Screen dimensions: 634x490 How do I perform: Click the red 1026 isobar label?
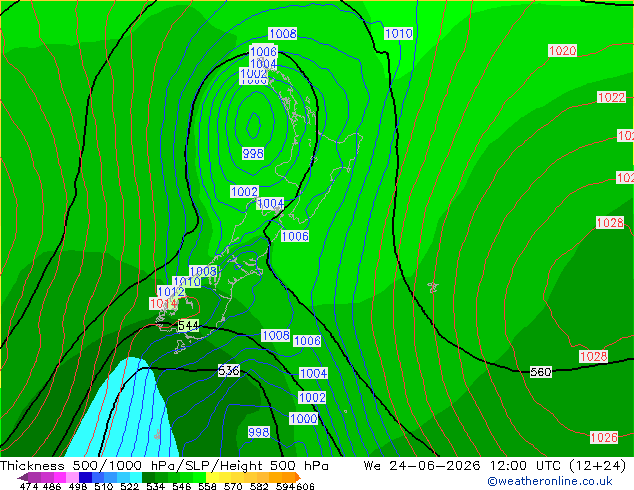coord(604,437)
